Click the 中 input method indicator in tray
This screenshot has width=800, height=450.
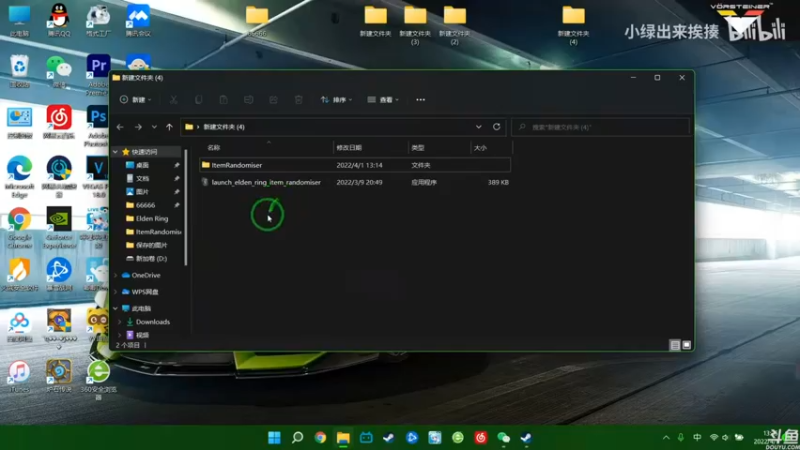(697, 438)
